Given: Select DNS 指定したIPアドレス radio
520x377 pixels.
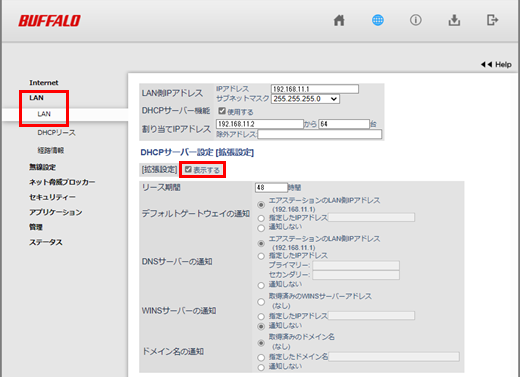Looking at the screenshot, I should 261,256.
